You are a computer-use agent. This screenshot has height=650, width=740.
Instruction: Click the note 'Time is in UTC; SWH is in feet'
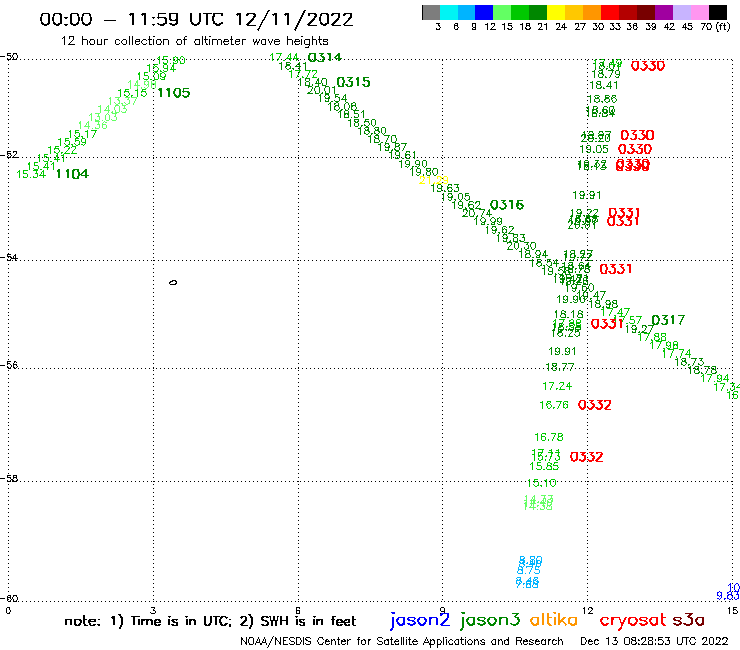coord(210,621)
